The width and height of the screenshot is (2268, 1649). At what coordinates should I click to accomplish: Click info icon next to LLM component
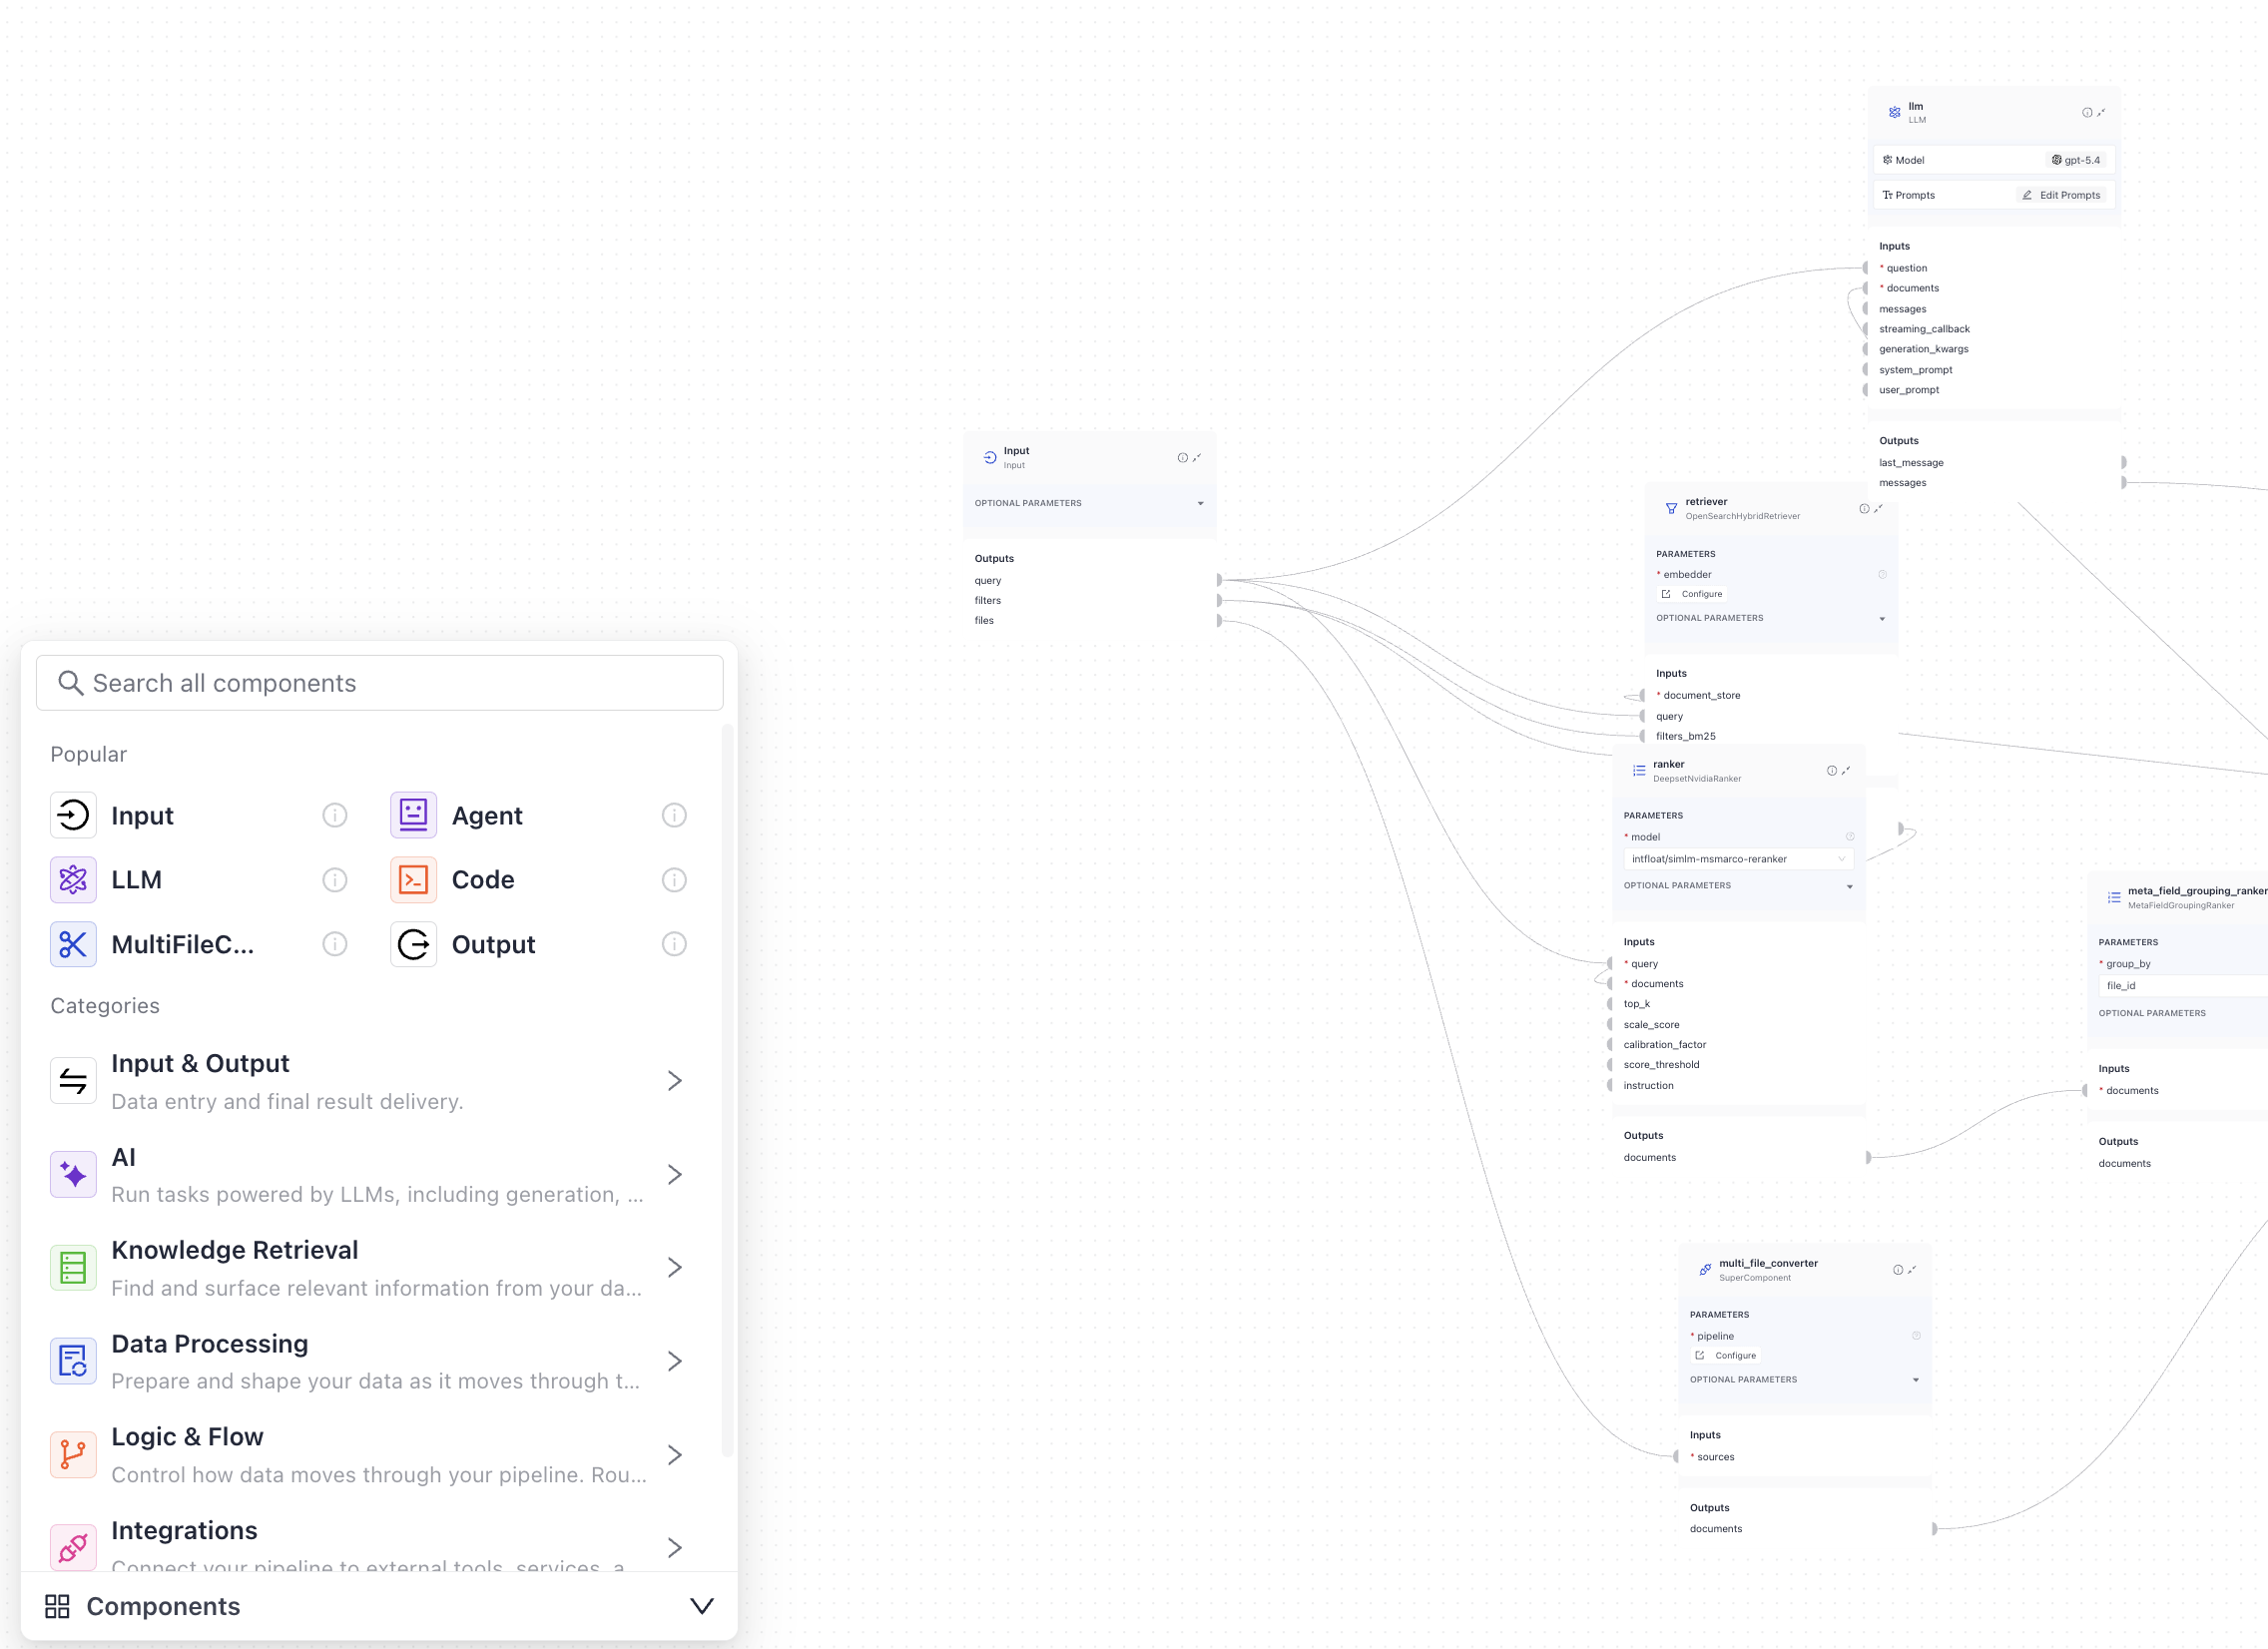[334, 880]
